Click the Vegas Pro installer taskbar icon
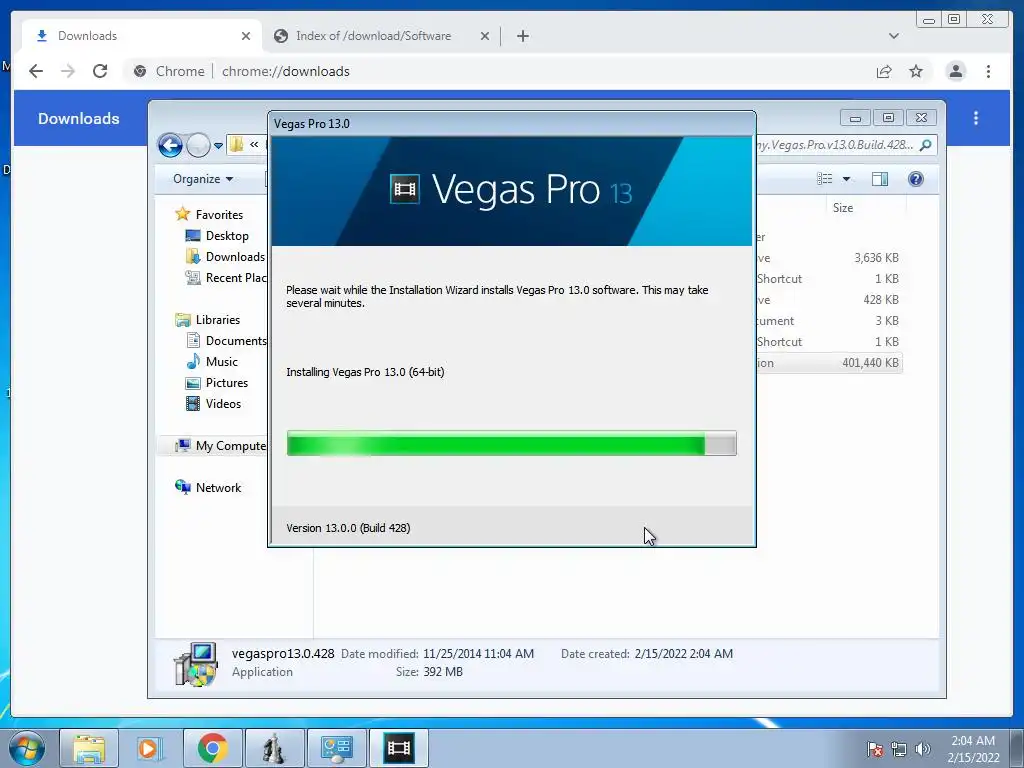 click(398, 748)
